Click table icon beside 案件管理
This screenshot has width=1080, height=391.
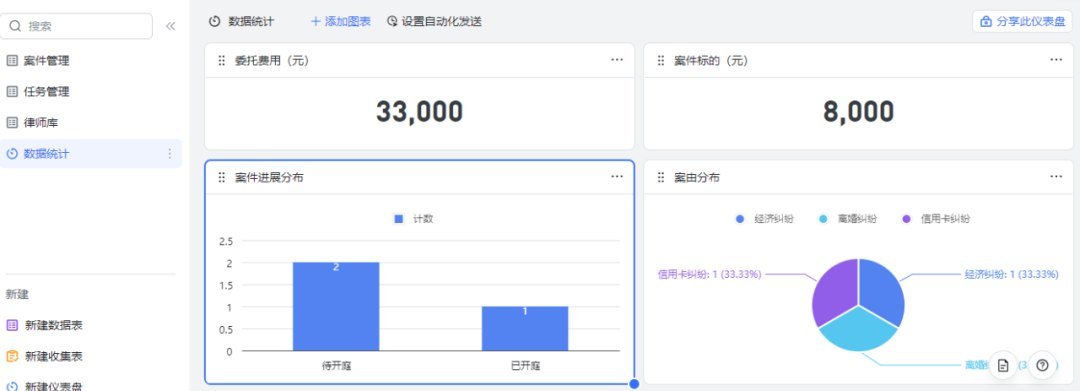click(x=12, y=61)
